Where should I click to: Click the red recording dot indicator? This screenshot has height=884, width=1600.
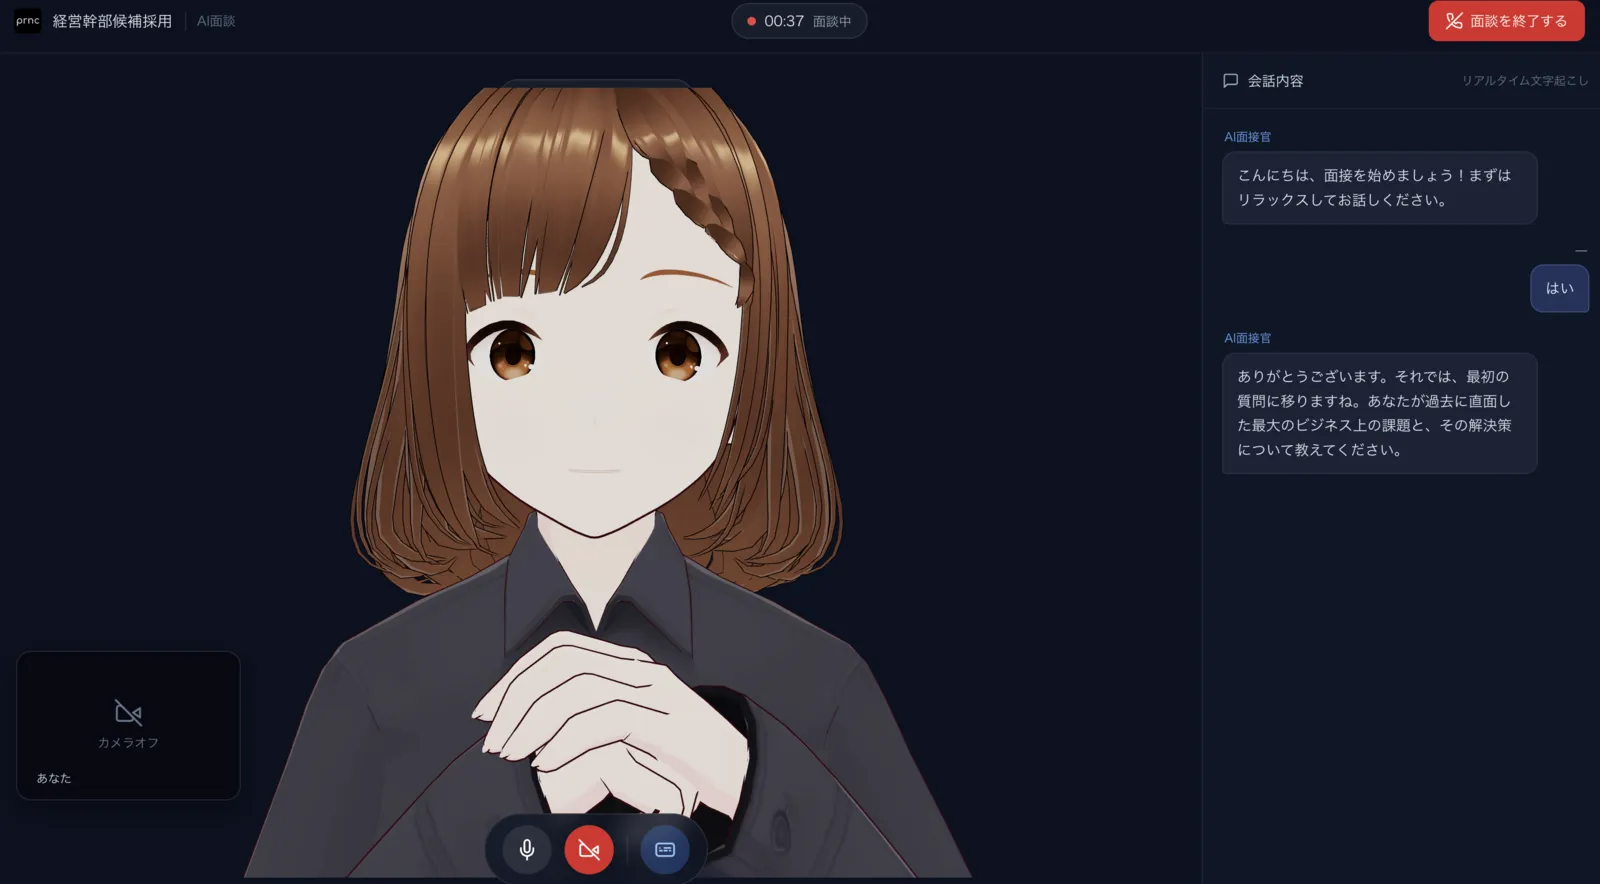pyautogui.click(x=751, y=21)
